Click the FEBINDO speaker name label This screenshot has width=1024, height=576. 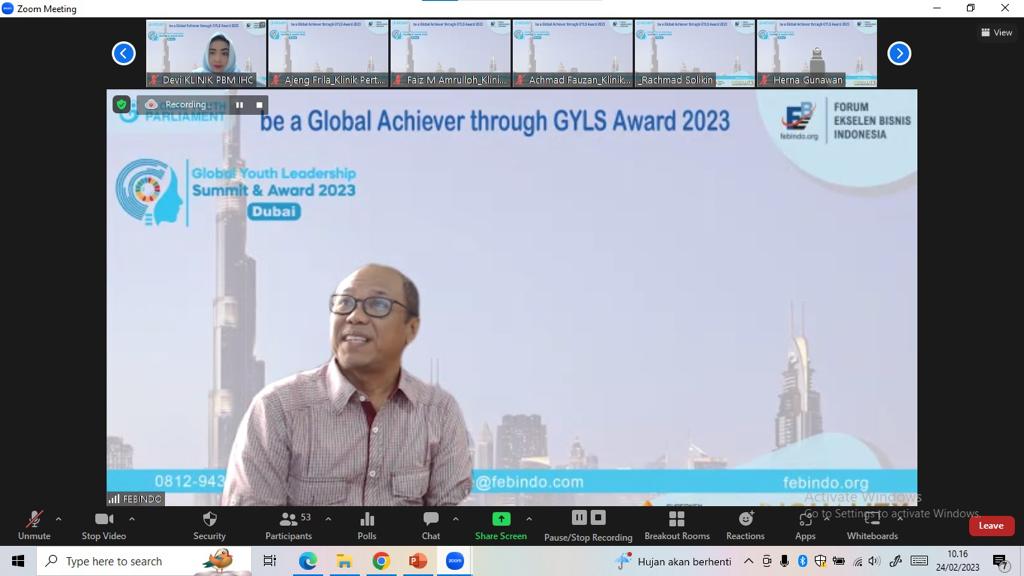135,499
